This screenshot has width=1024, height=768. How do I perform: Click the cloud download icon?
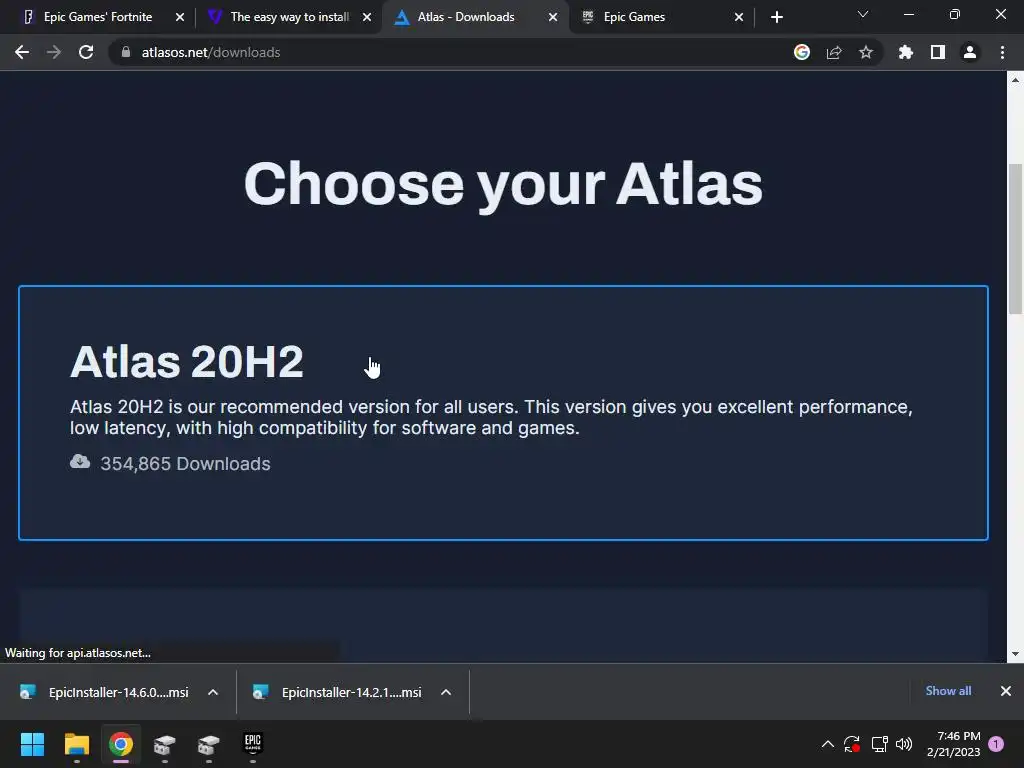(x=80, y=462)
